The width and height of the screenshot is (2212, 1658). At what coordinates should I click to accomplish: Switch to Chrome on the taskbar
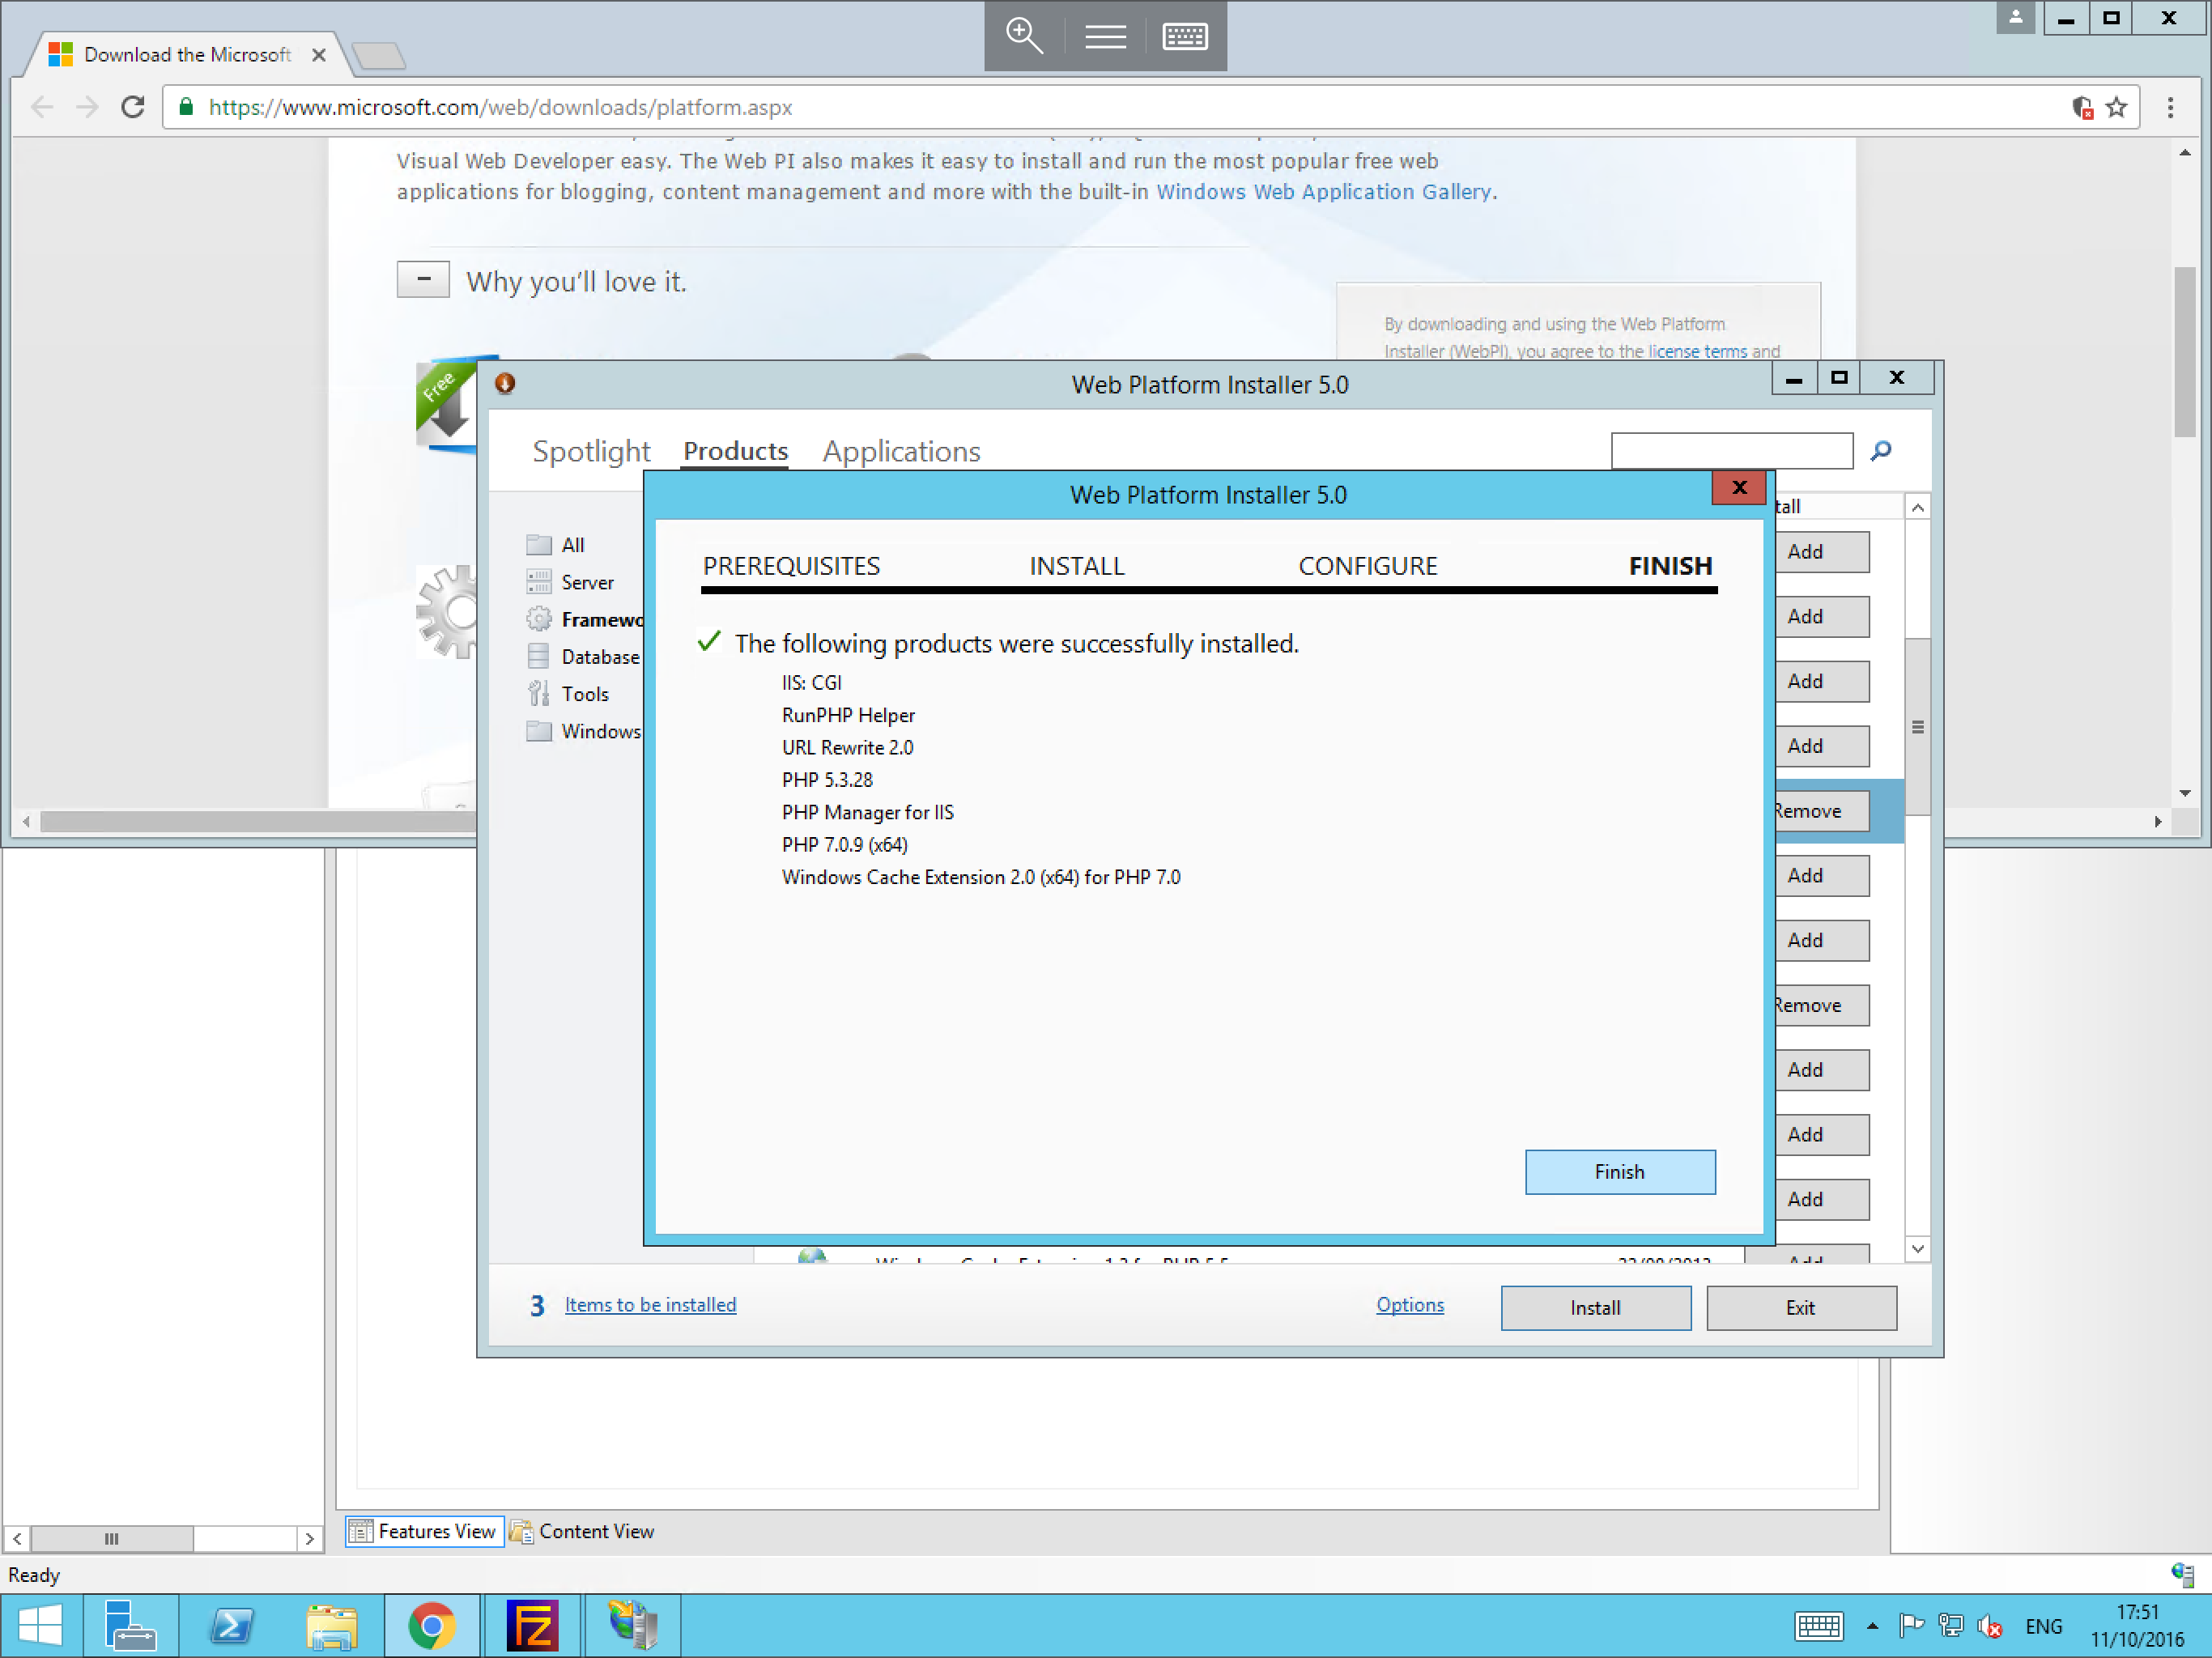(x=432, y=1624)
